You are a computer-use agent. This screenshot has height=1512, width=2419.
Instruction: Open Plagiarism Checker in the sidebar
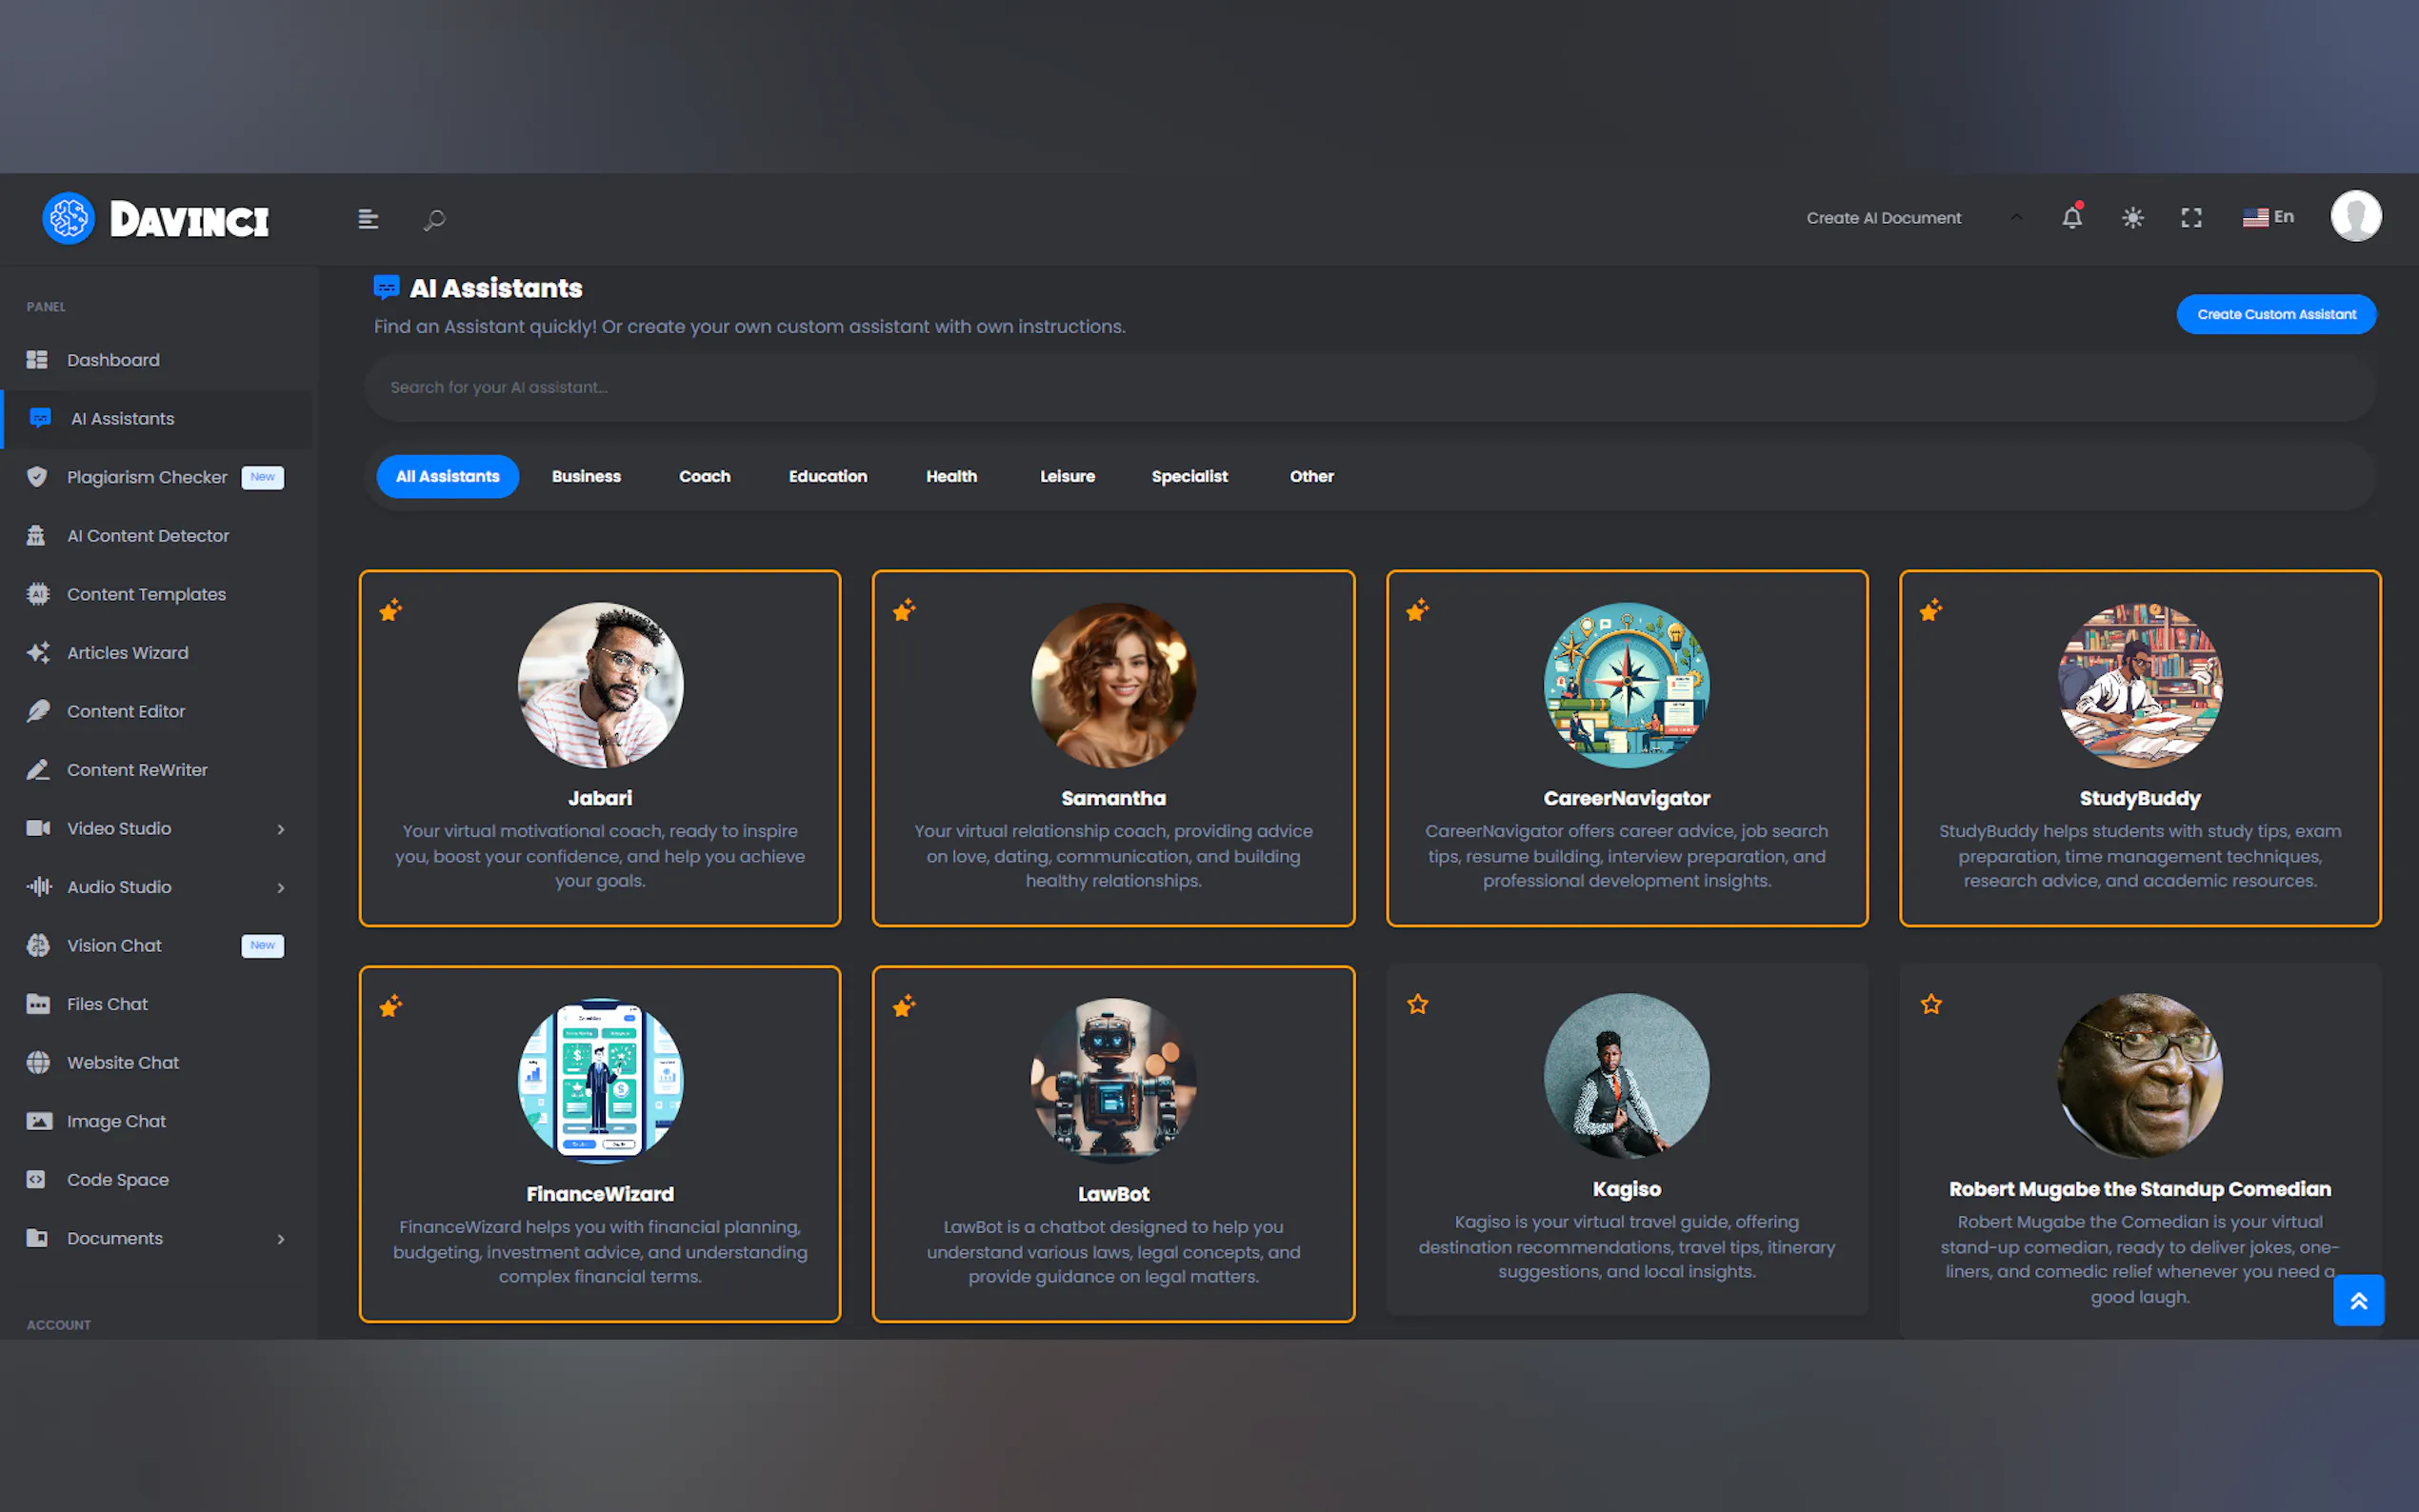147,477
